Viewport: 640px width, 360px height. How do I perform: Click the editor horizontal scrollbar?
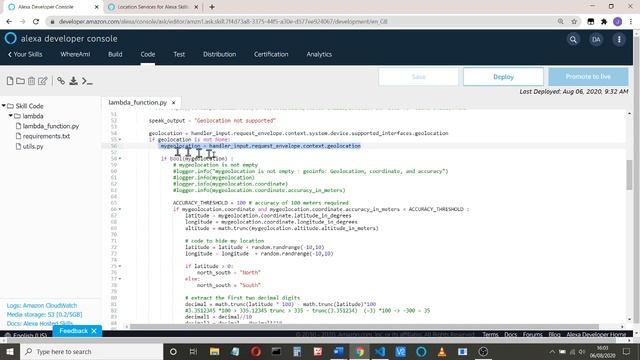(364, 327)
